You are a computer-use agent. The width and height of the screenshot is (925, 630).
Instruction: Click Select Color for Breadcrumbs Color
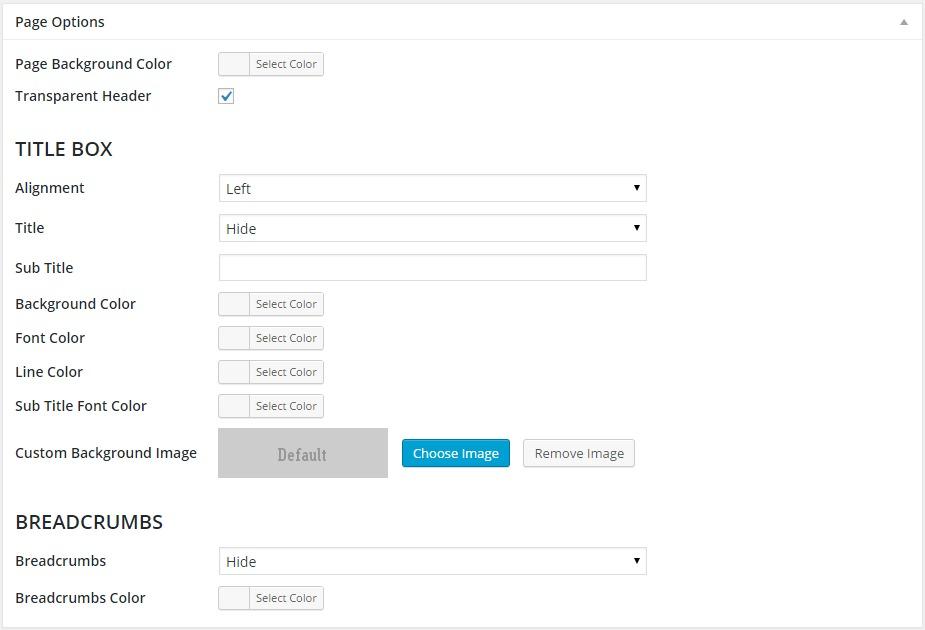[x=286, y=598]
